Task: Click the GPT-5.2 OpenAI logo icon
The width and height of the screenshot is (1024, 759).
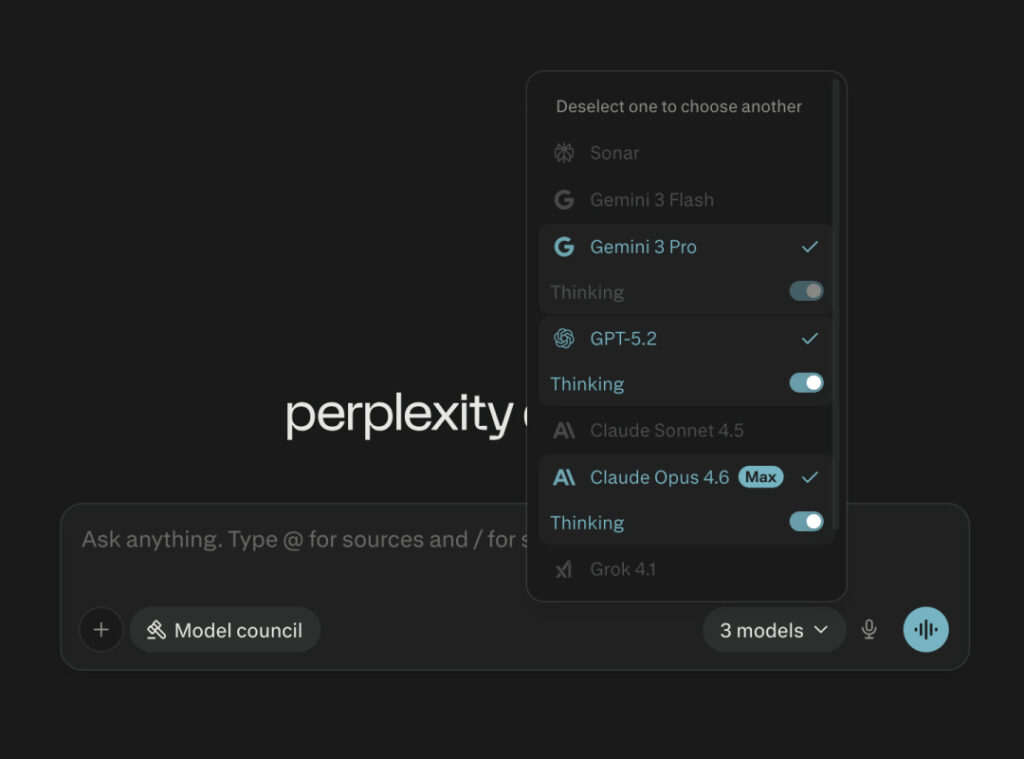Action: coord(564,339)
